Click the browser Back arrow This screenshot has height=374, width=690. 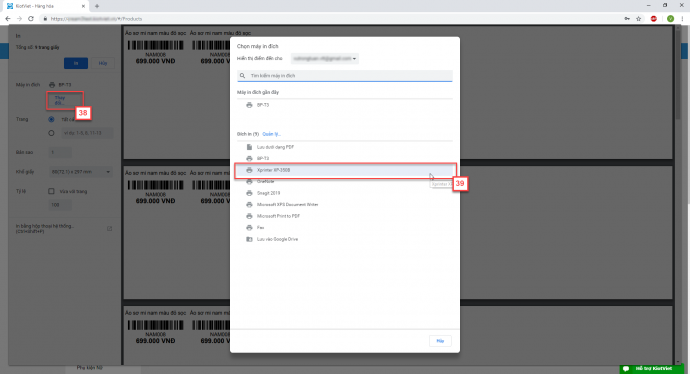coord(7,18)
